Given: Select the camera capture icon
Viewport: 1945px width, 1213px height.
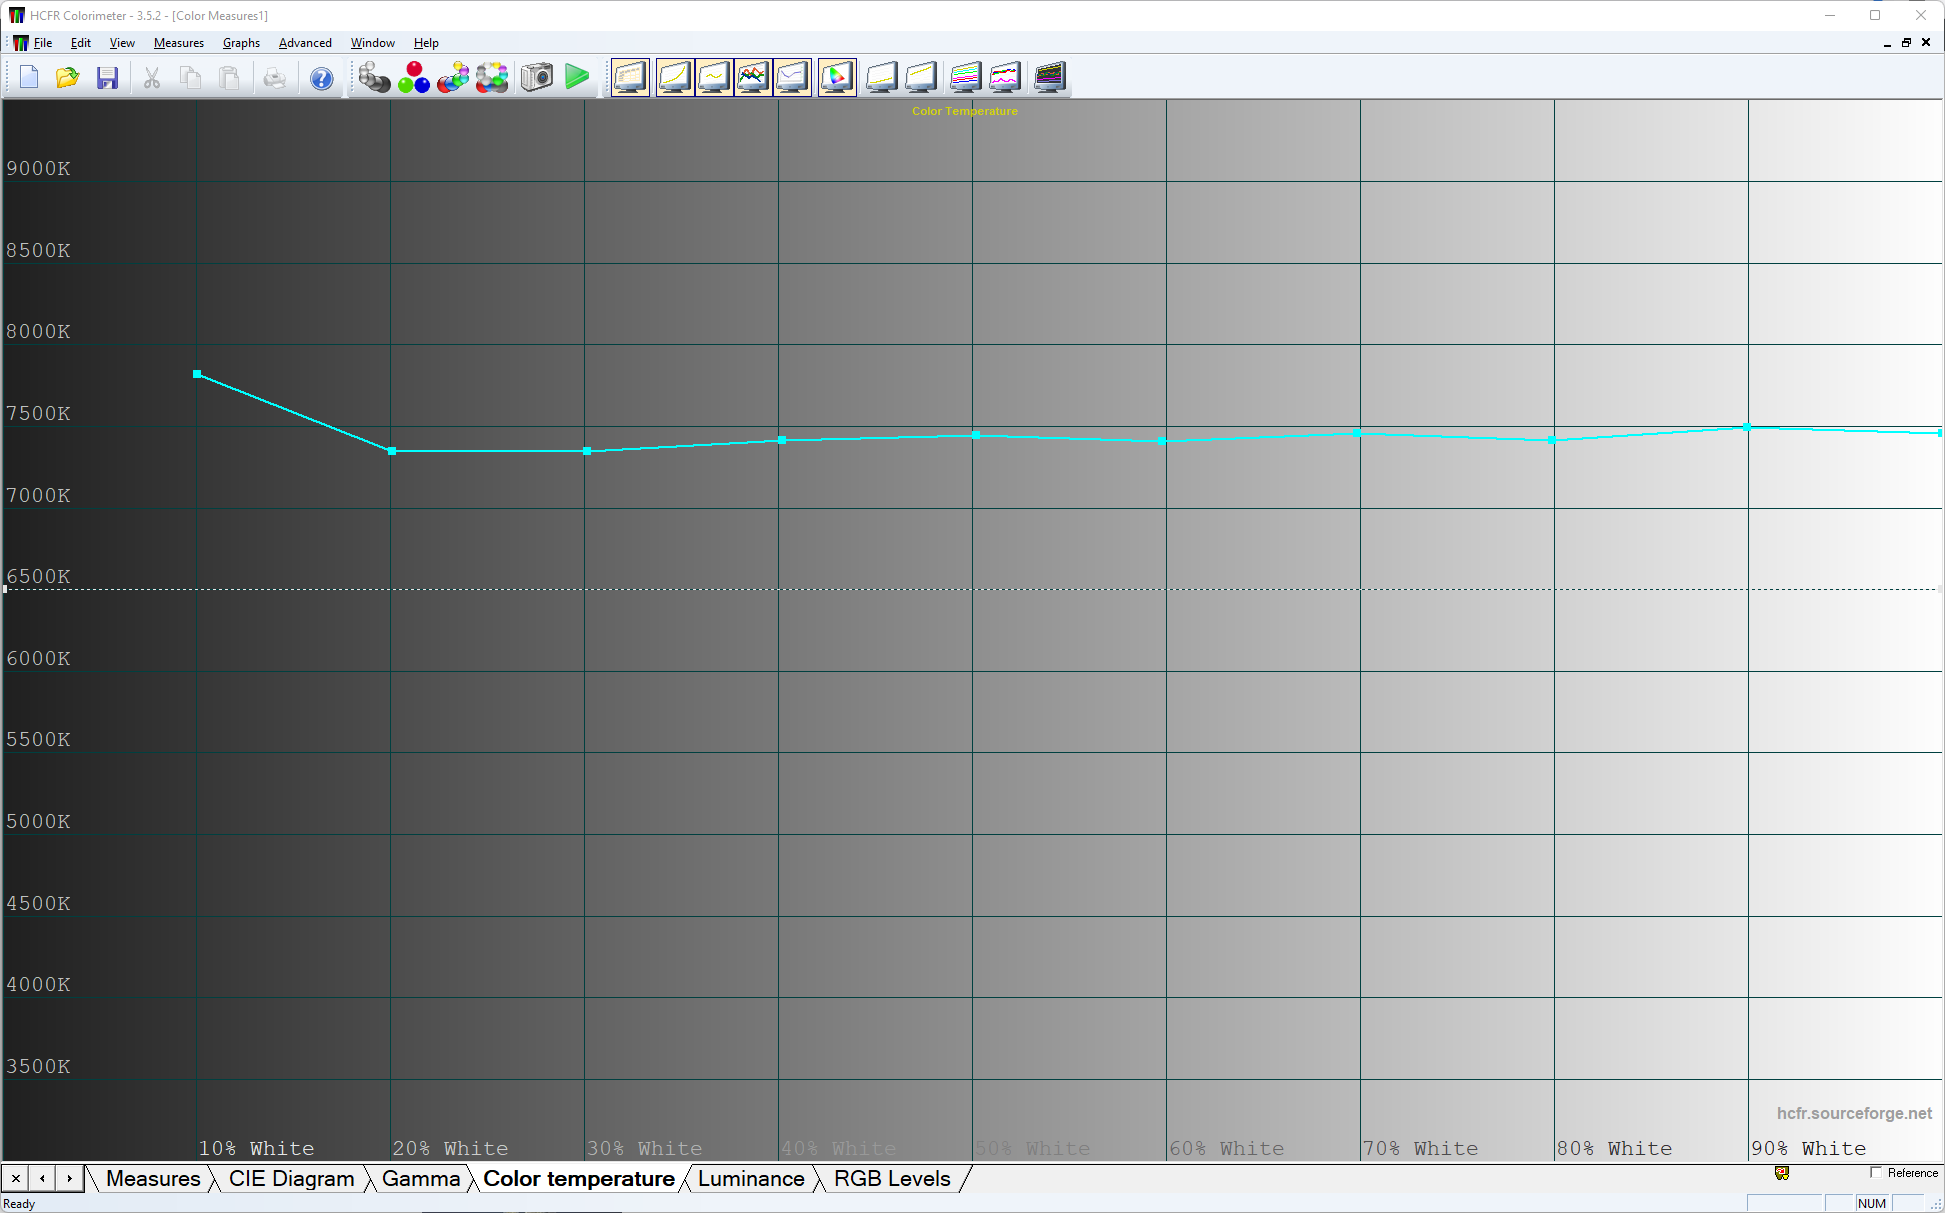Looking at the screenshot, I should pyautogui.click(x=537, y=77).
